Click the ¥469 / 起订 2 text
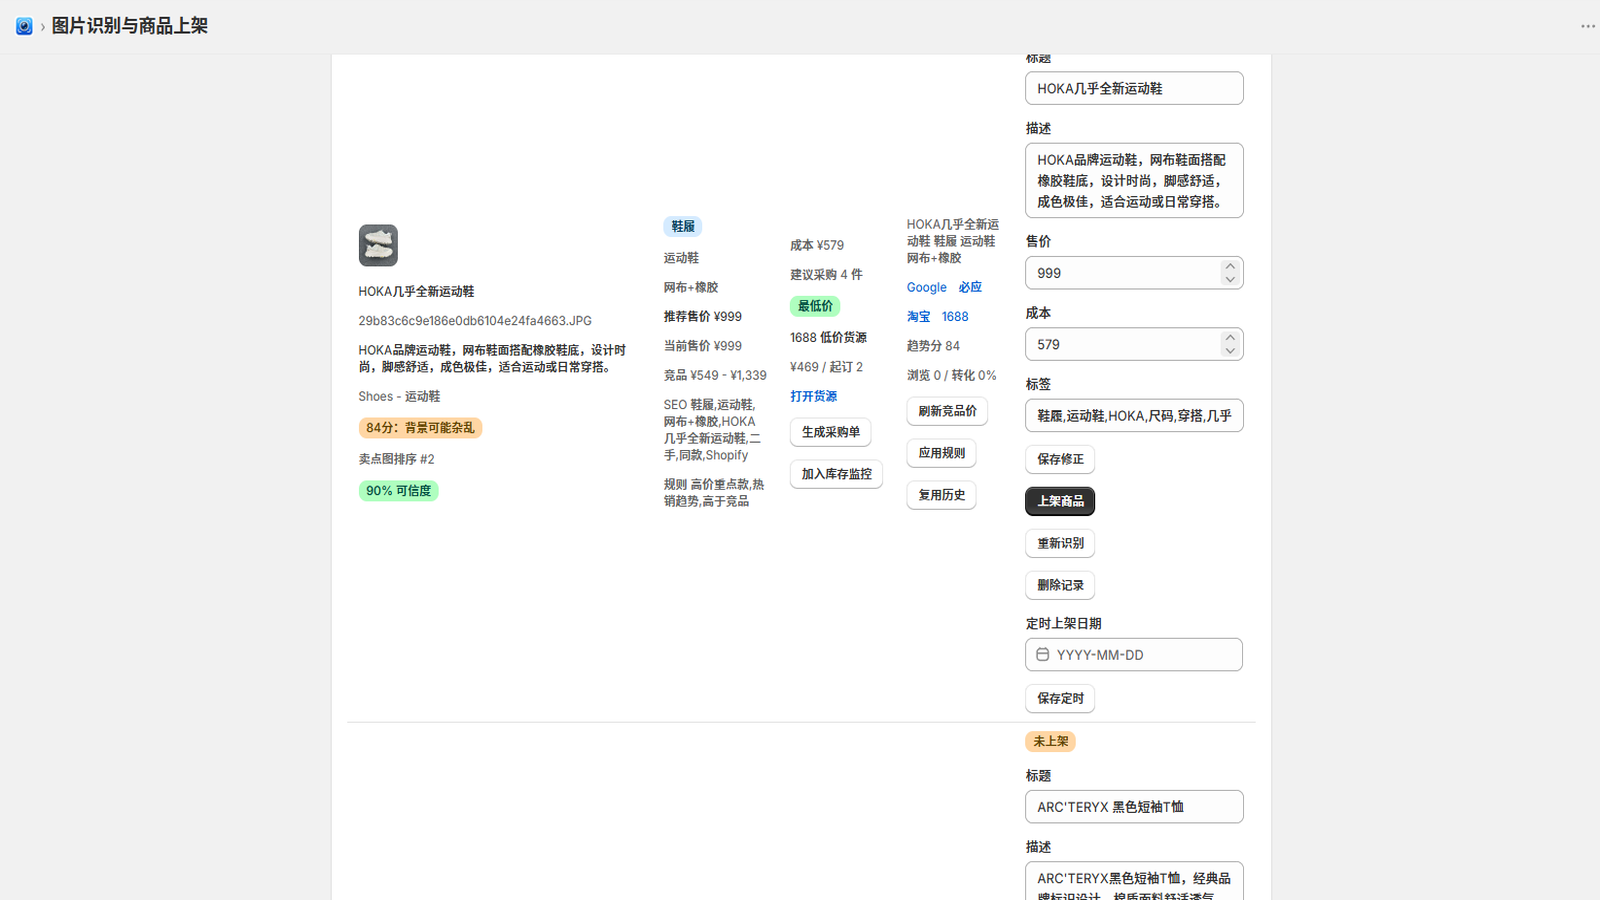This screenshot has width=1600, height=900. tap(826, 367)
